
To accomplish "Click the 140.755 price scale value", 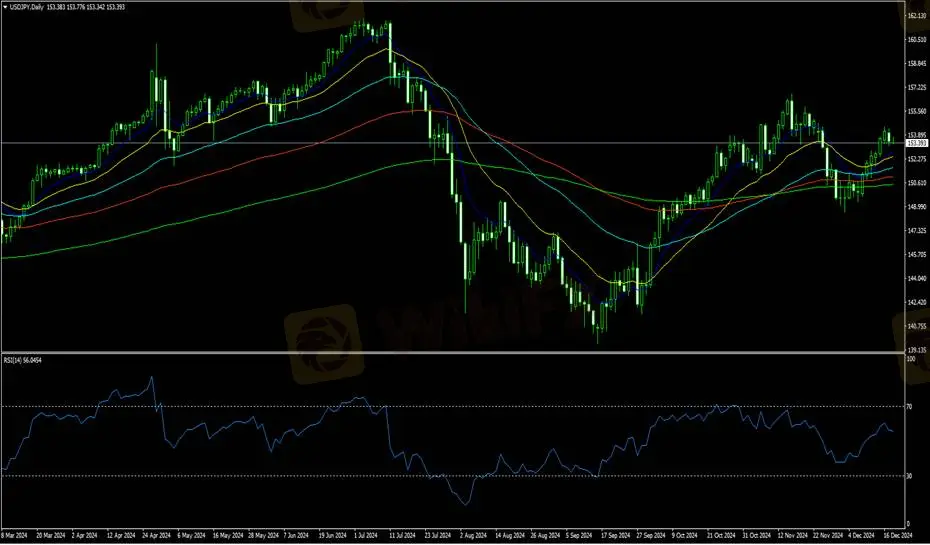I will [x=917, y=326].
